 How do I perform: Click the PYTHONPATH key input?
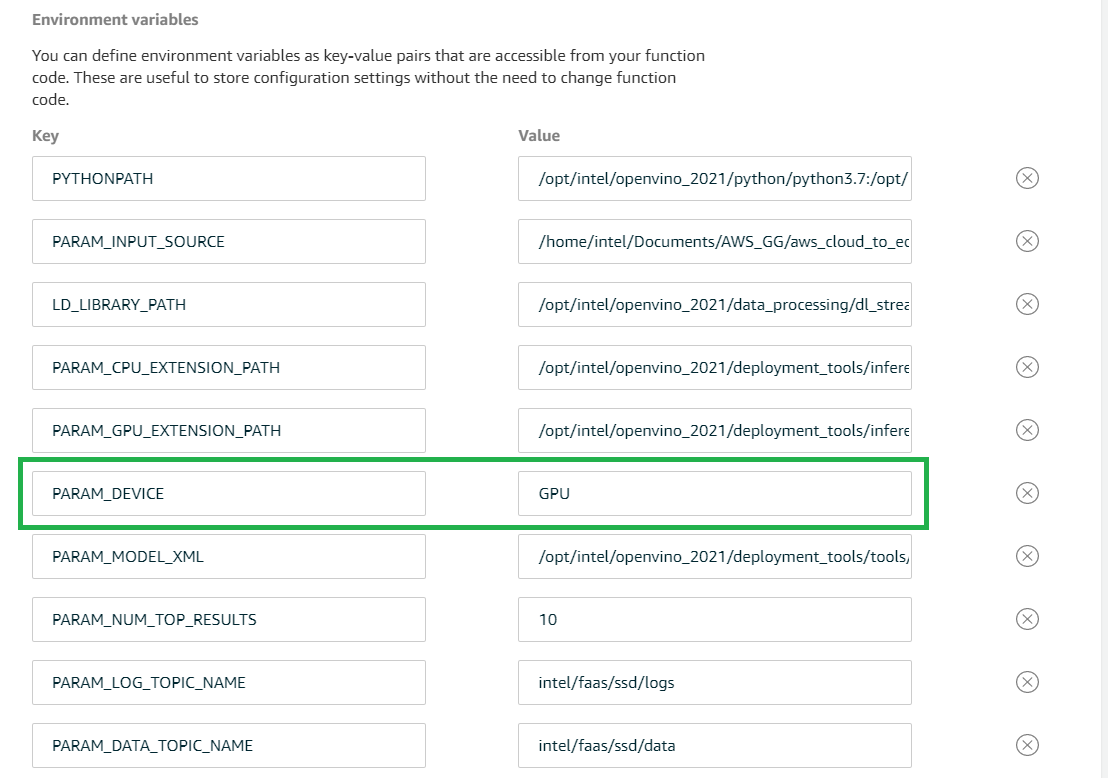pyautogui.click(x=228, y=178)
